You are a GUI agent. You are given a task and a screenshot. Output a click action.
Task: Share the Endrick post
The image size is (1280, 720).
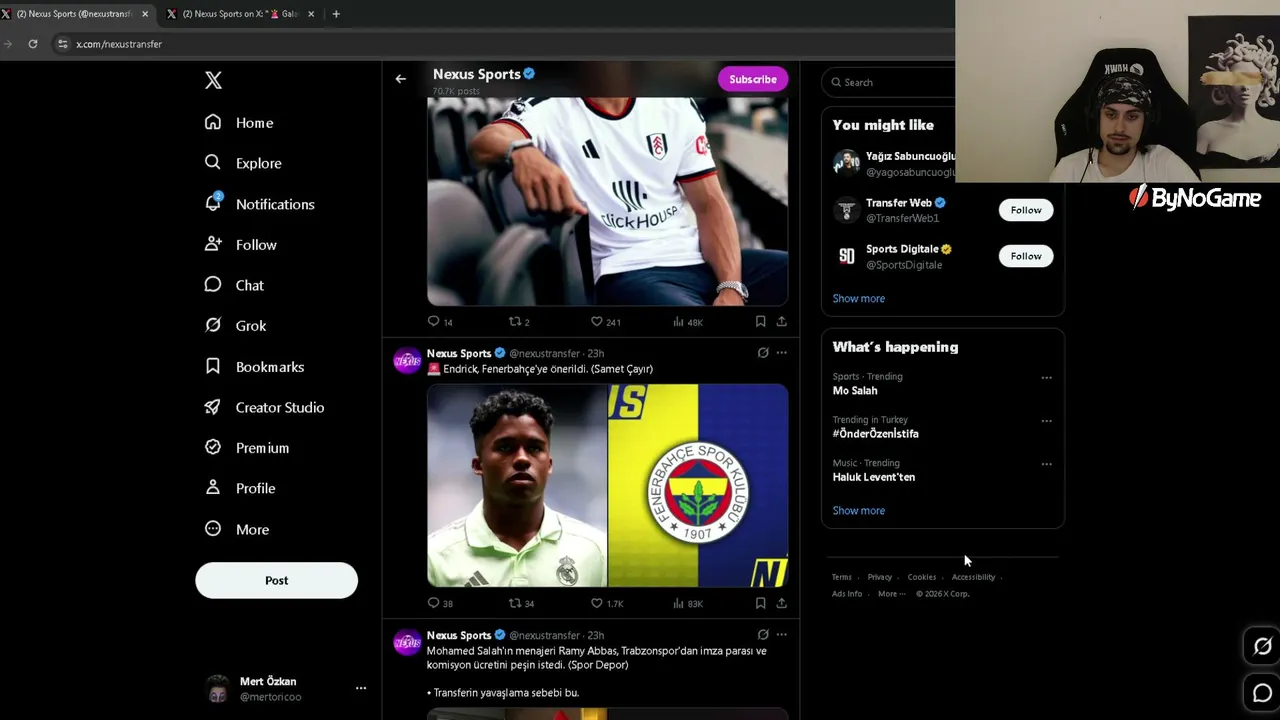781,603
